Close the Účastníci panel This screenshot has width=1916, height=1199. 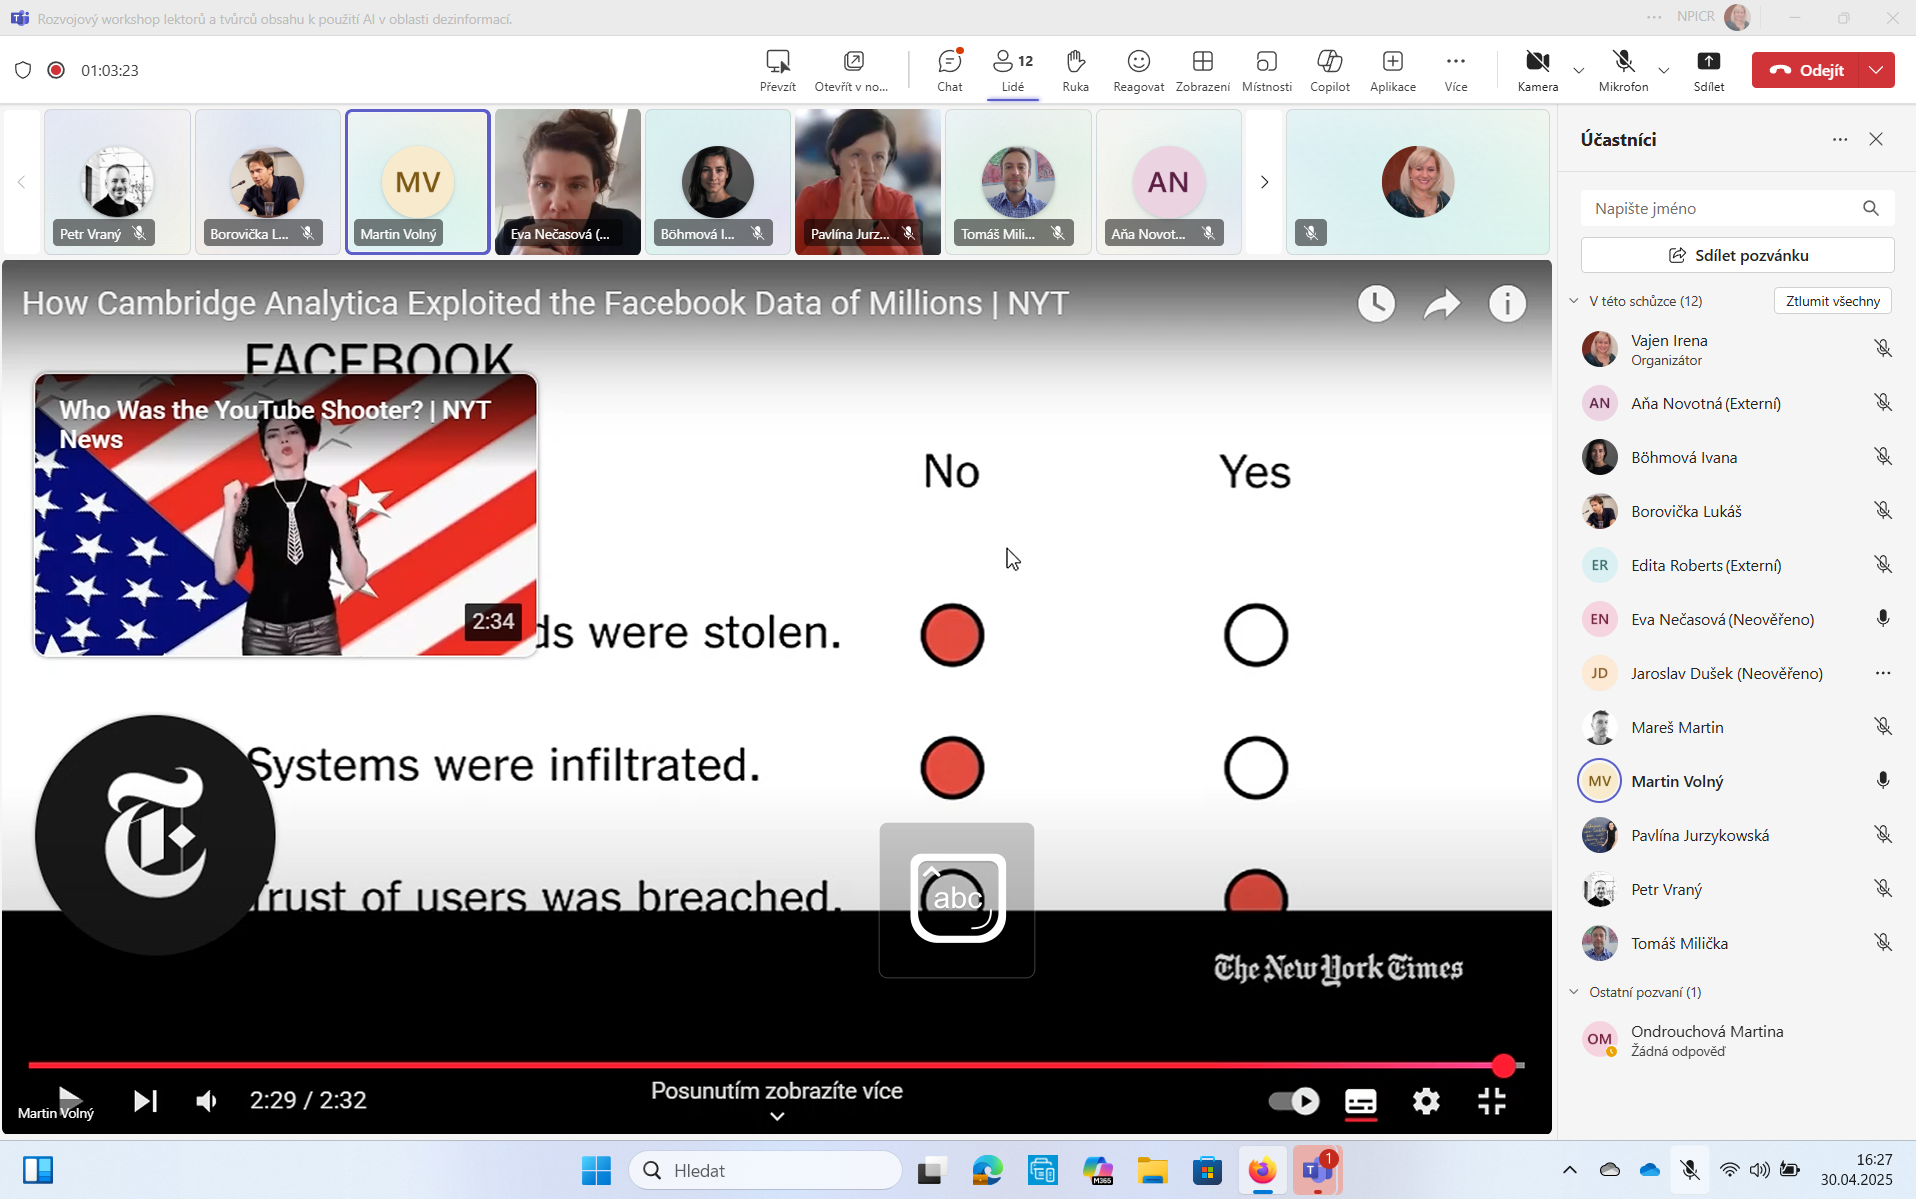point(1875,139)
